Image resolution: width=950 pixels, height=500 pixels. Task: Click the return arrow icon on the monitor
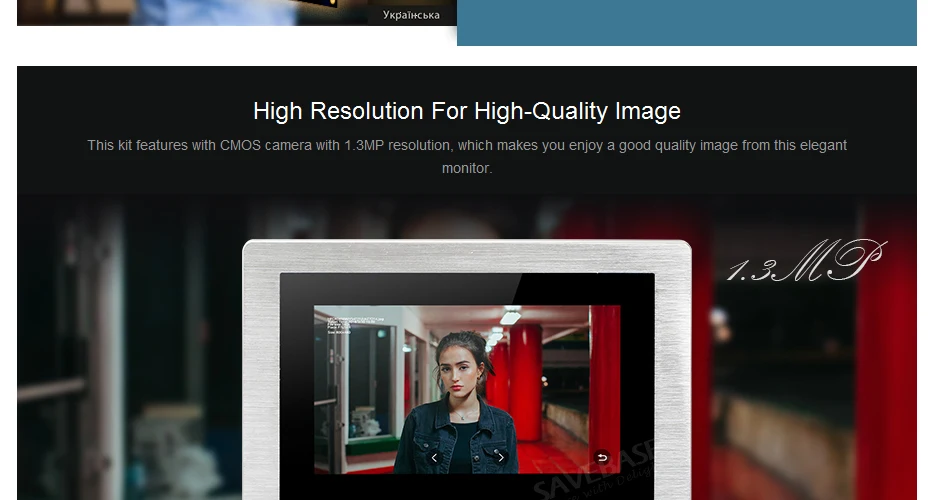[602, 458]
